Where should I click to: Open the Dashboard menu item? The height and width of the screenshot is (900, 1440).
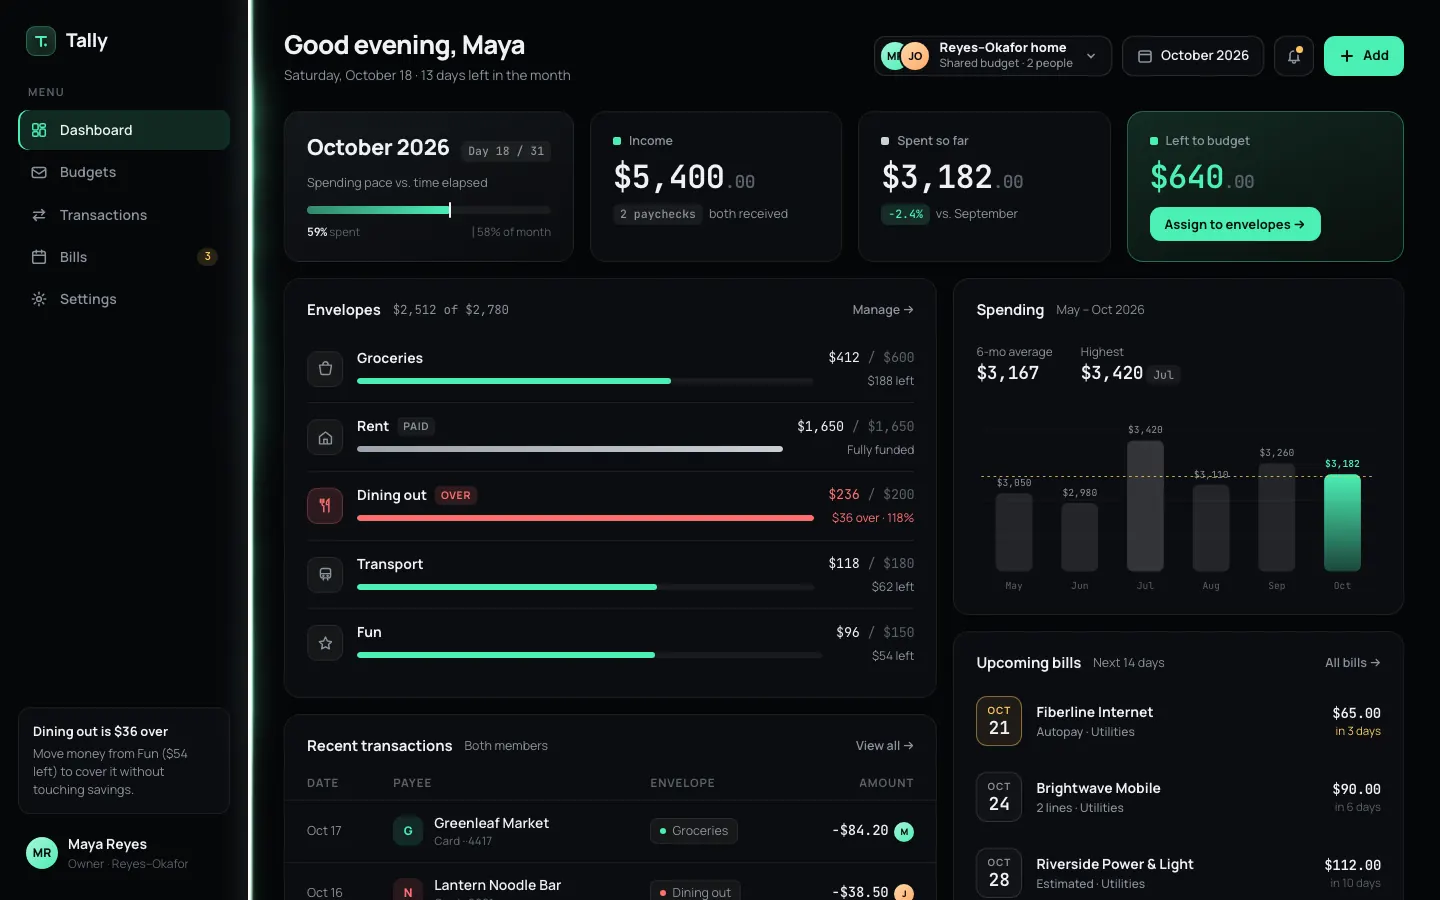pyautogui.click(x=124, y=130)
